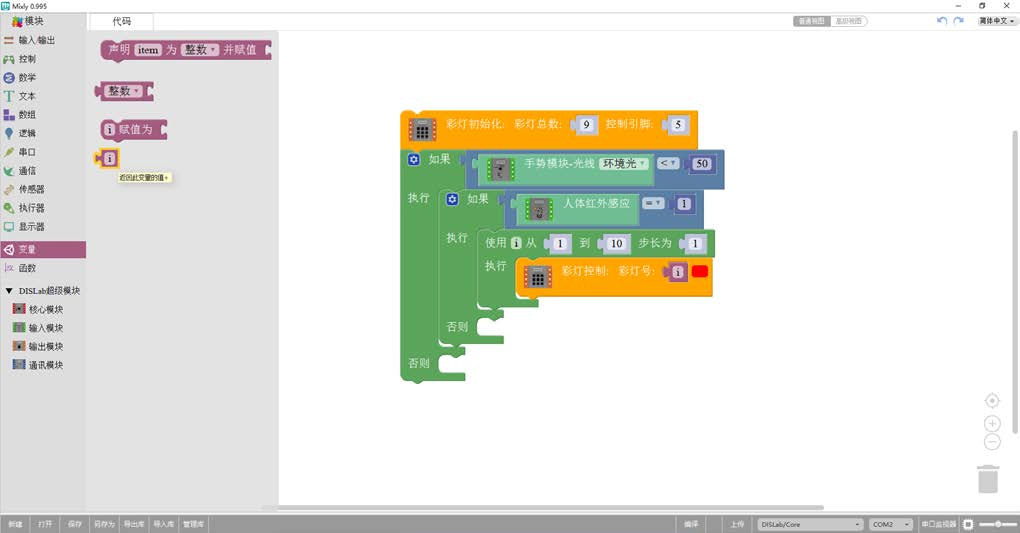The height and width of the screenshot is (533, 1020).
Task: Click the 保存 save button
Action: pyautogui.click(x=75, y=524)
